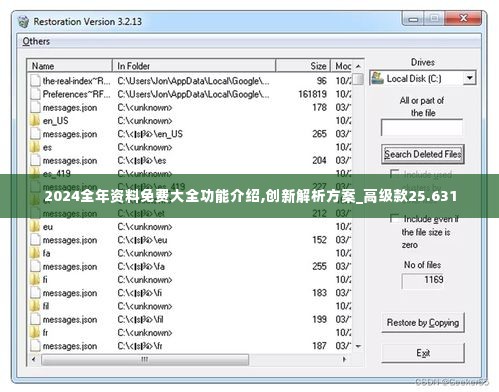Sort list by the Name column header

(x=70, y=66)
